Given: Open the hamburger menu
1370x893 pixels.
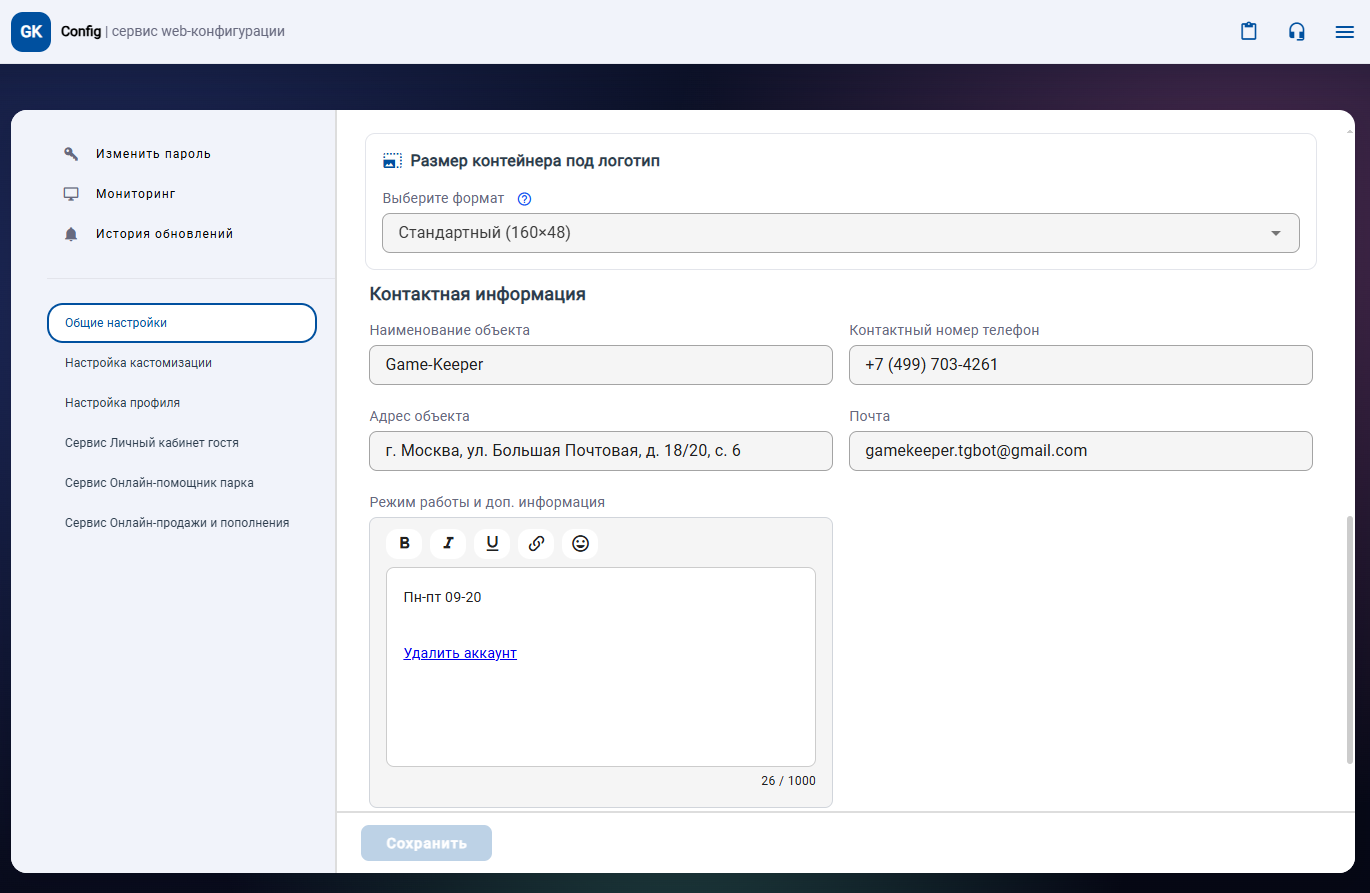Looking at the screenshot, I should pyautogui.click(x=1344, y=32).
